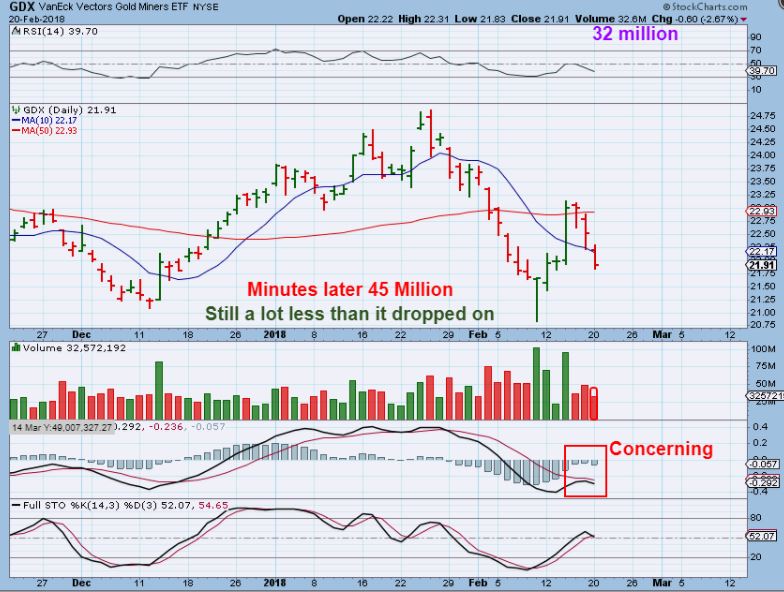Click the VanEck Vectors Gold Miners ETF name

(x=114, y=8)
